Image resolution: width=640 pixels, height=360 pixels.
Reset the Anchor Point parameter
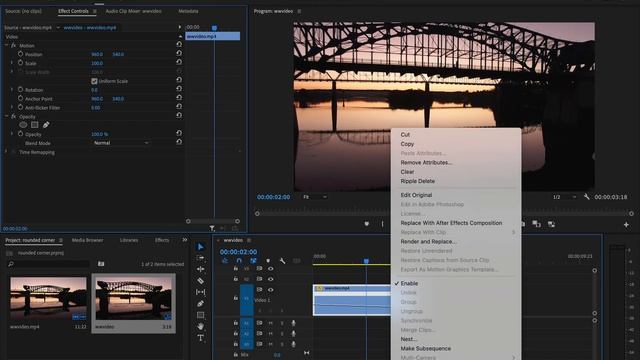click(x=179, y=98)
